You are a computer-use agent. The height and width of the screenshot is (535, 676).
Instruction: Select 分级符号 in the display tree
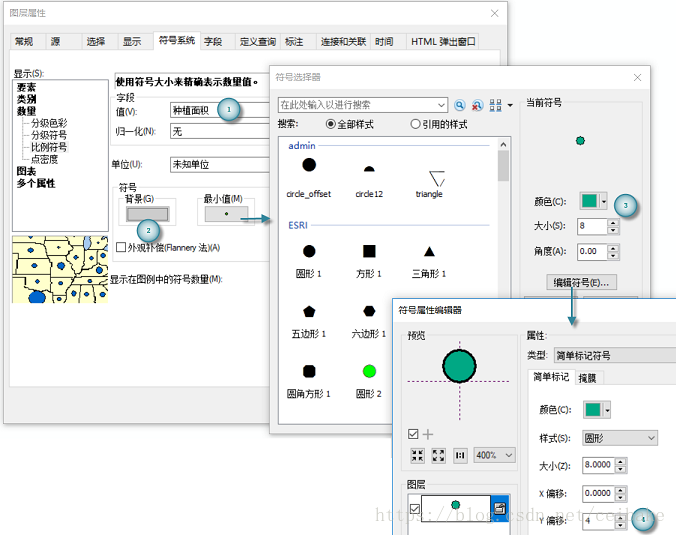tap(49, 135)
